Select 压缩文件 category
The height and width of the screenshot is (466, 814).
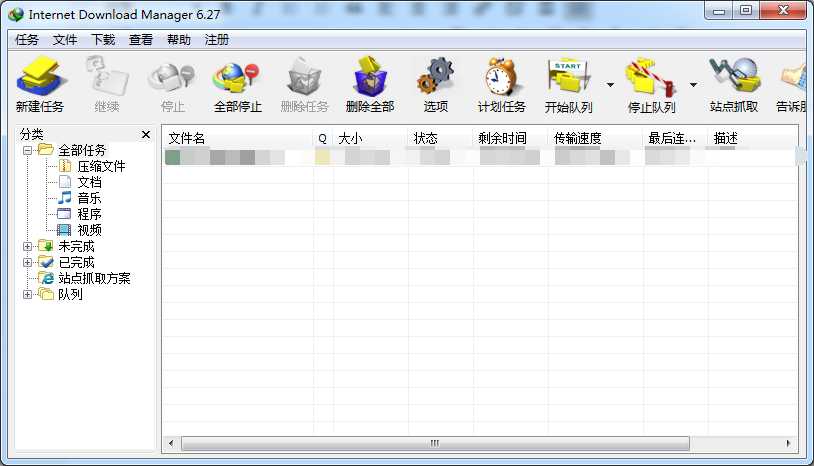(x=92, y=166)
